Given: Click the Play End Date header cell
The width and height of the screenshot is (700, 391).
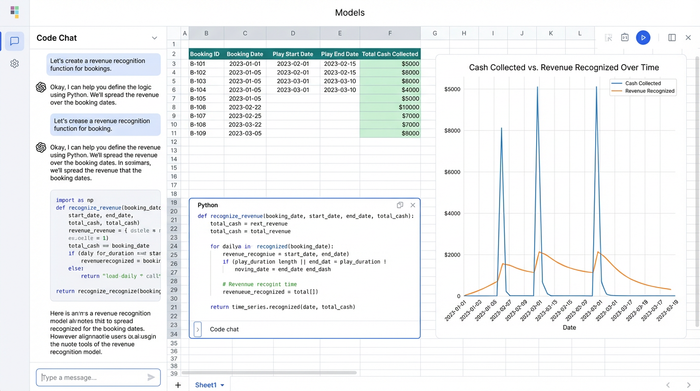Looking at the screenshot, I should click(x=340, y=54).
